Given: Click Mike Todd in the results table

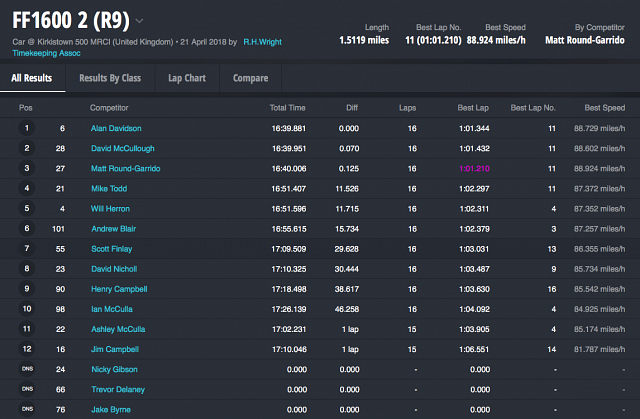Looking at the screenshot, I should click(109, 188).
